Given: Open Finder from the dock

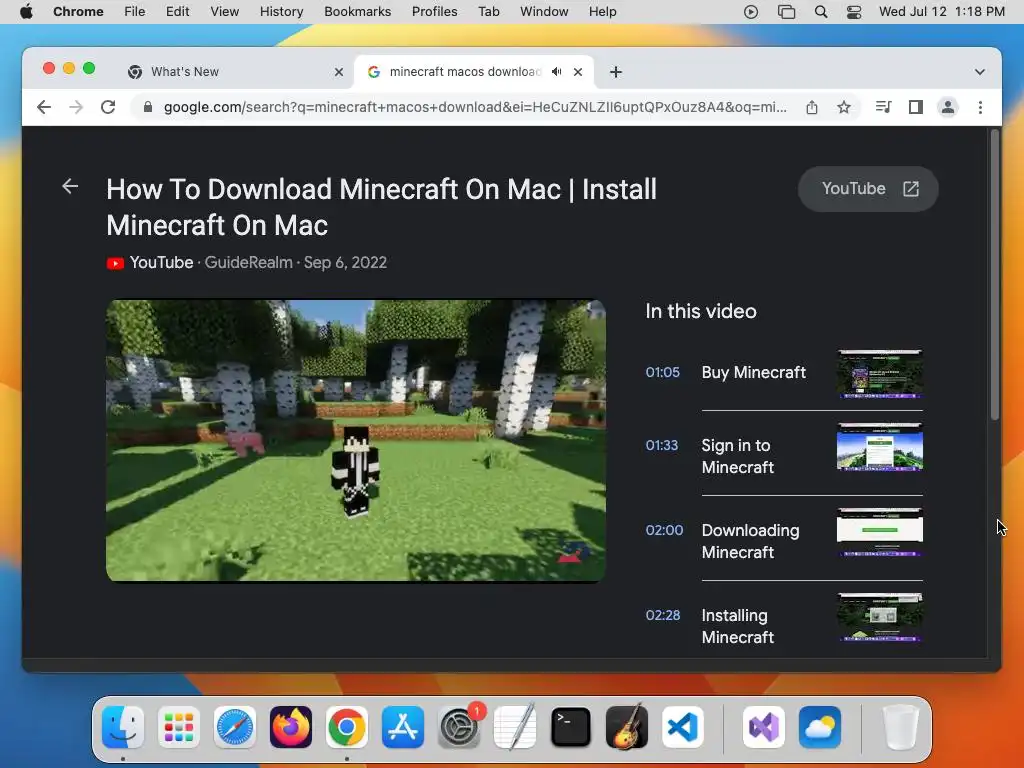Looking at the screenshot, I should coord(123,727).
